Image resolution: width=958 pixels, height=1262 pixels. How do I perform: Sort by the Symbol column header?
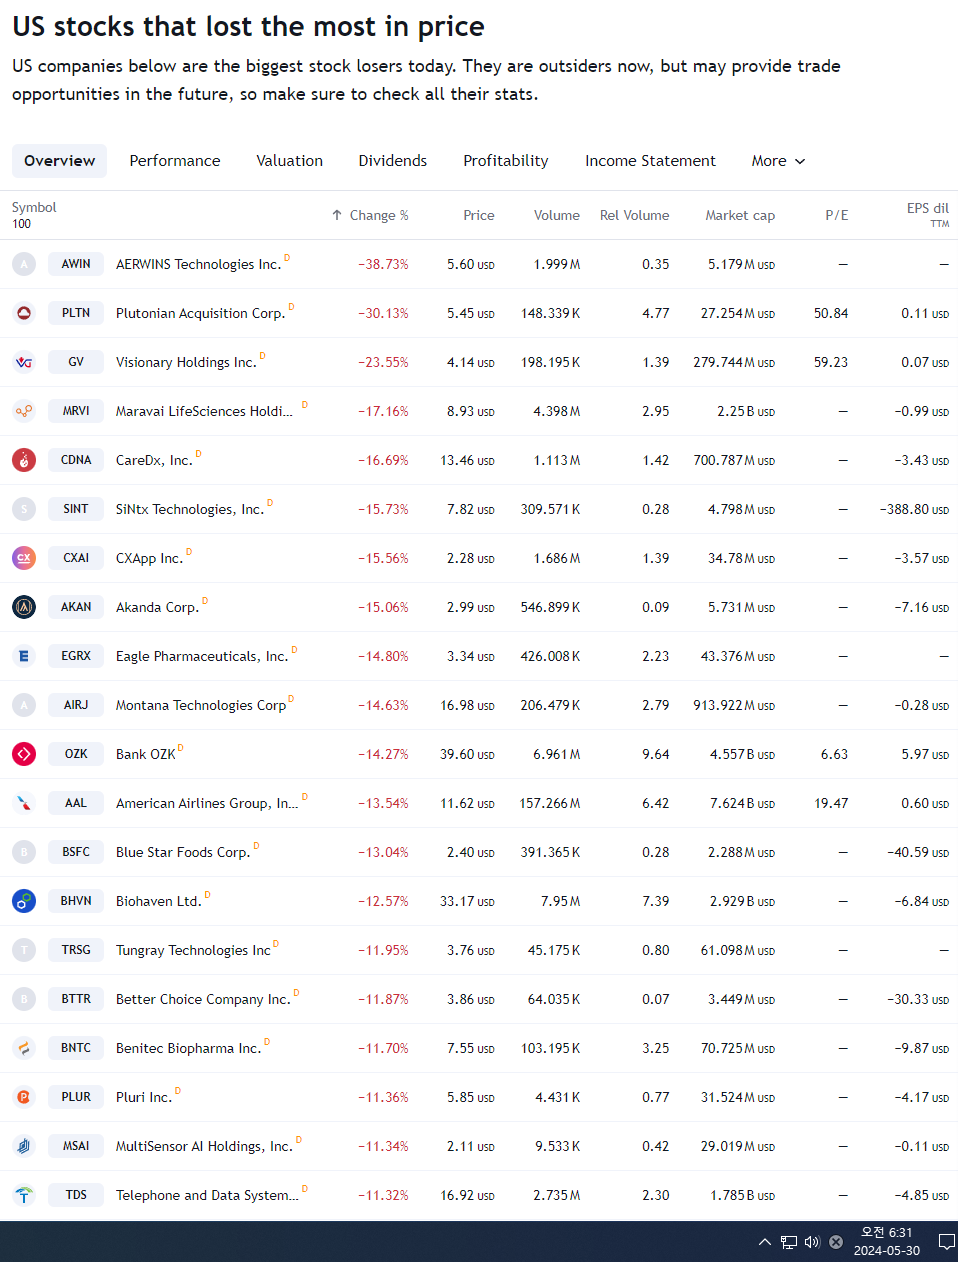34,208
